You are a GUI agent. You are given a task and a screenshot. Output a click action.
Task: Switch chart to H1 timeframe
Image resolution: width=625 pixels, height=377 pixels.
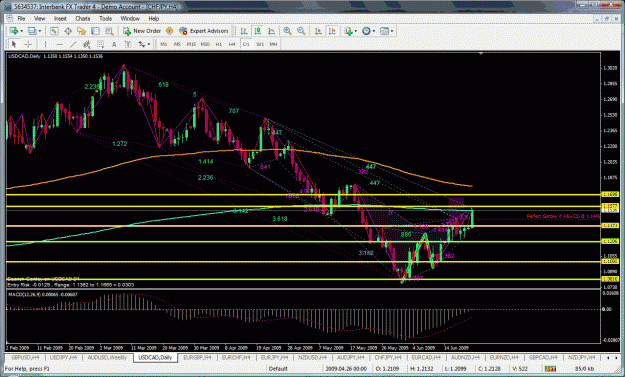pos(218,44)
